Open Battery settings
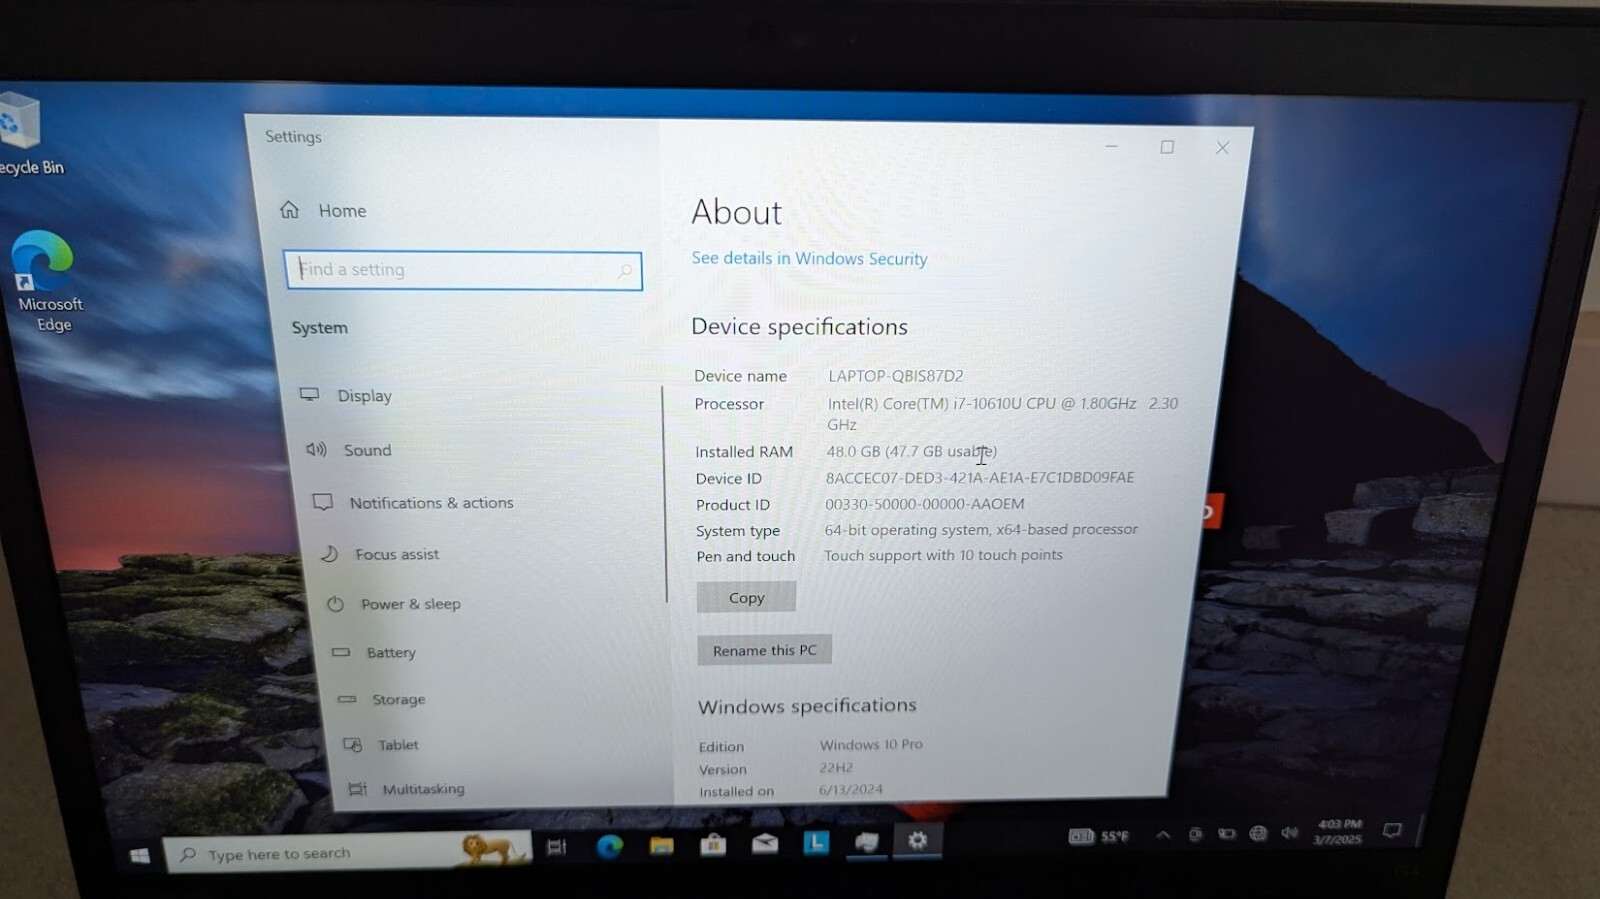This screenshot has height=899, width=1600. (374, 652)
